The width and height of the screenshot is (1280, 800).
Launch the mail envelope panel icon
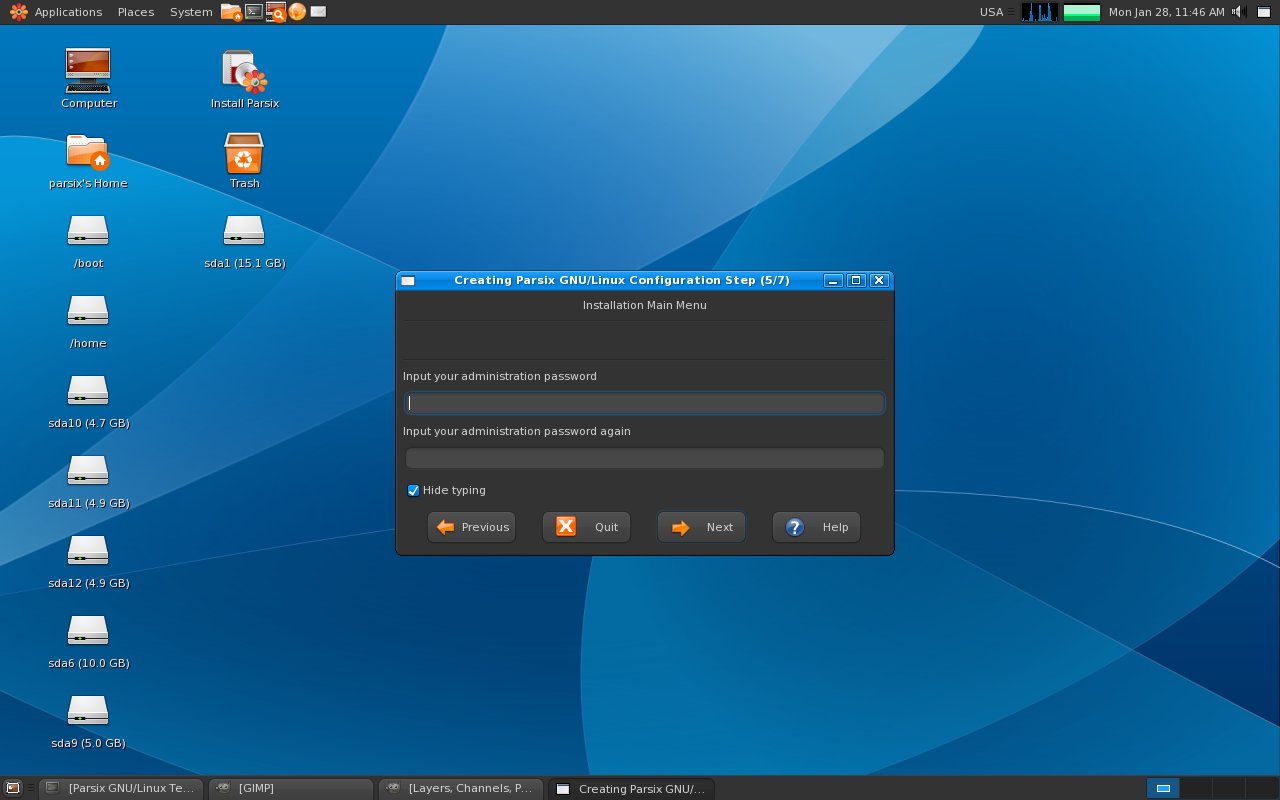tap(318, 12)
